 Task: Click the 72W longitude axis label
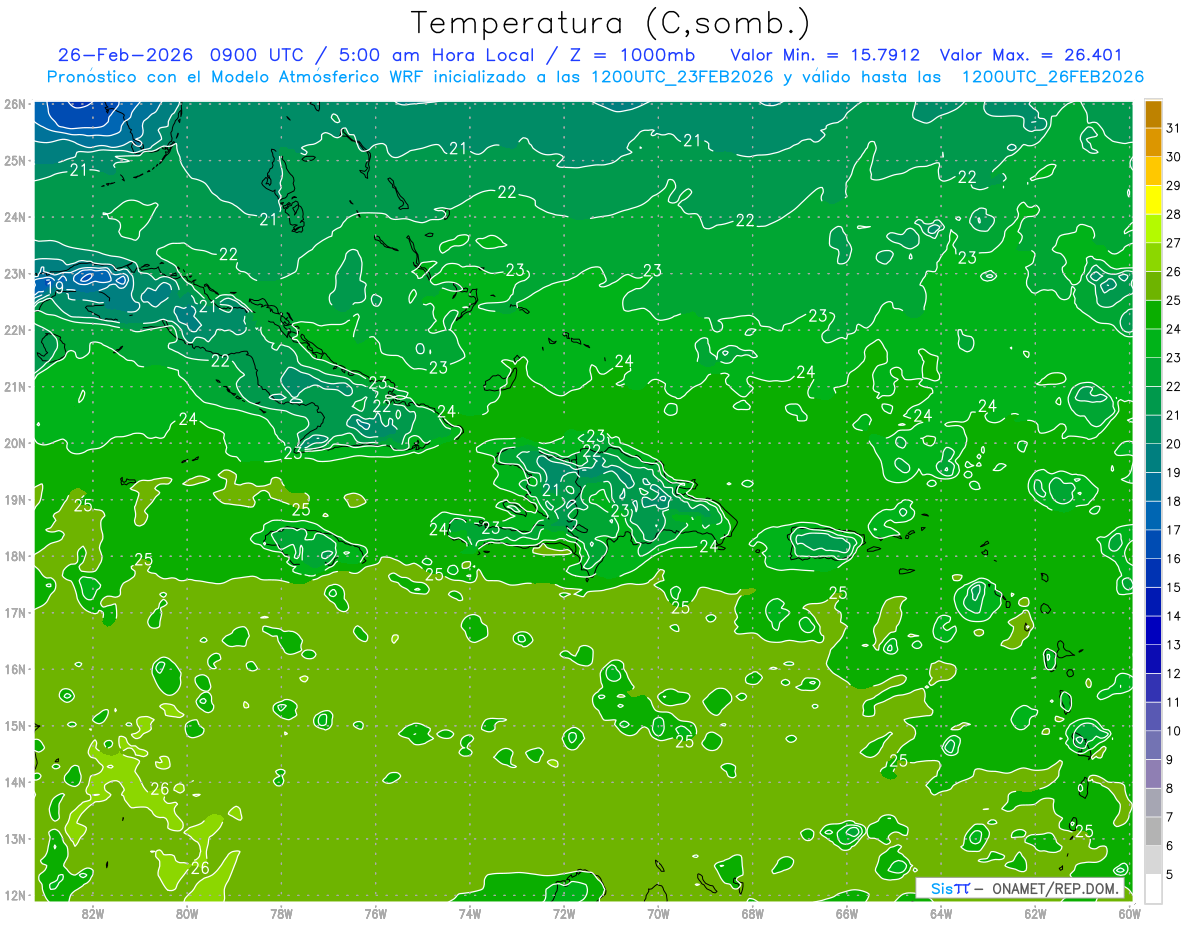(x=564, y=913)
